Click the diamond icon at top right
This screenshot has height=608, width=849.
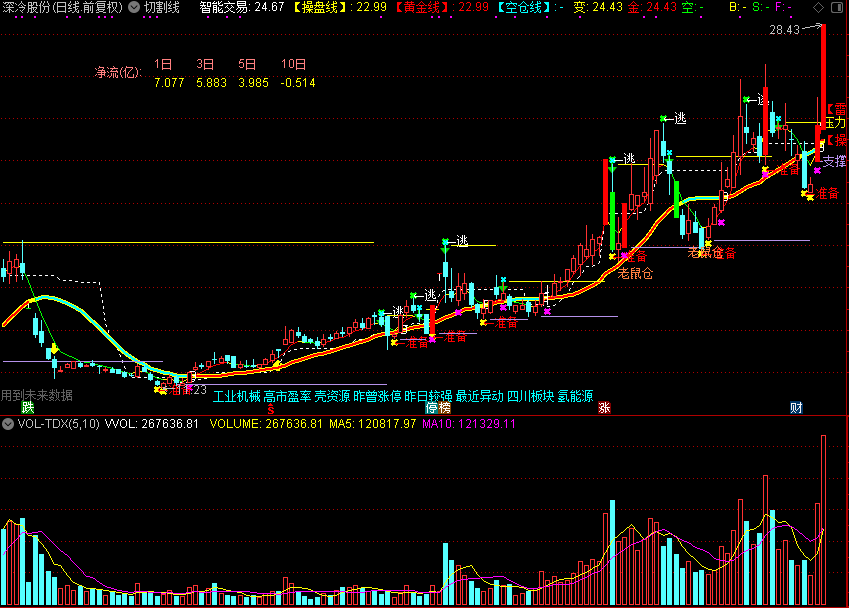pos(818,8)
